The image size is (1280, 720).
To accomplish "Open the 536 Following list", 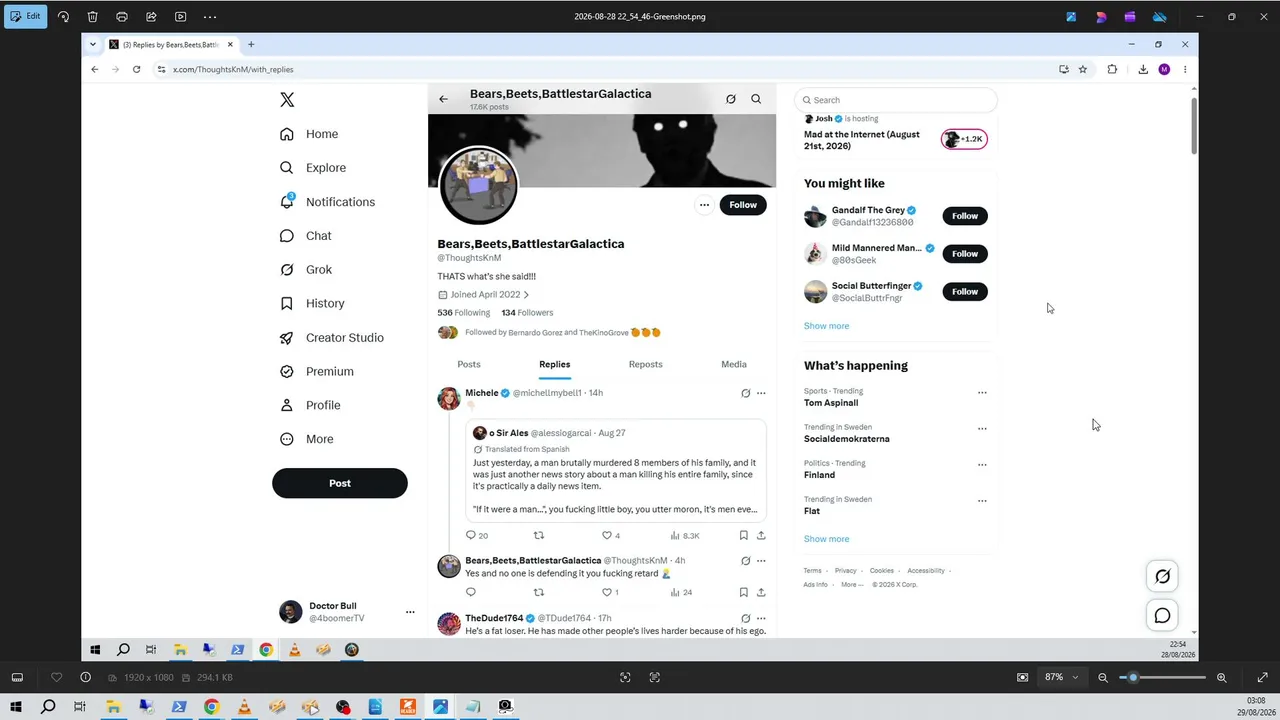I will (463, 313).
